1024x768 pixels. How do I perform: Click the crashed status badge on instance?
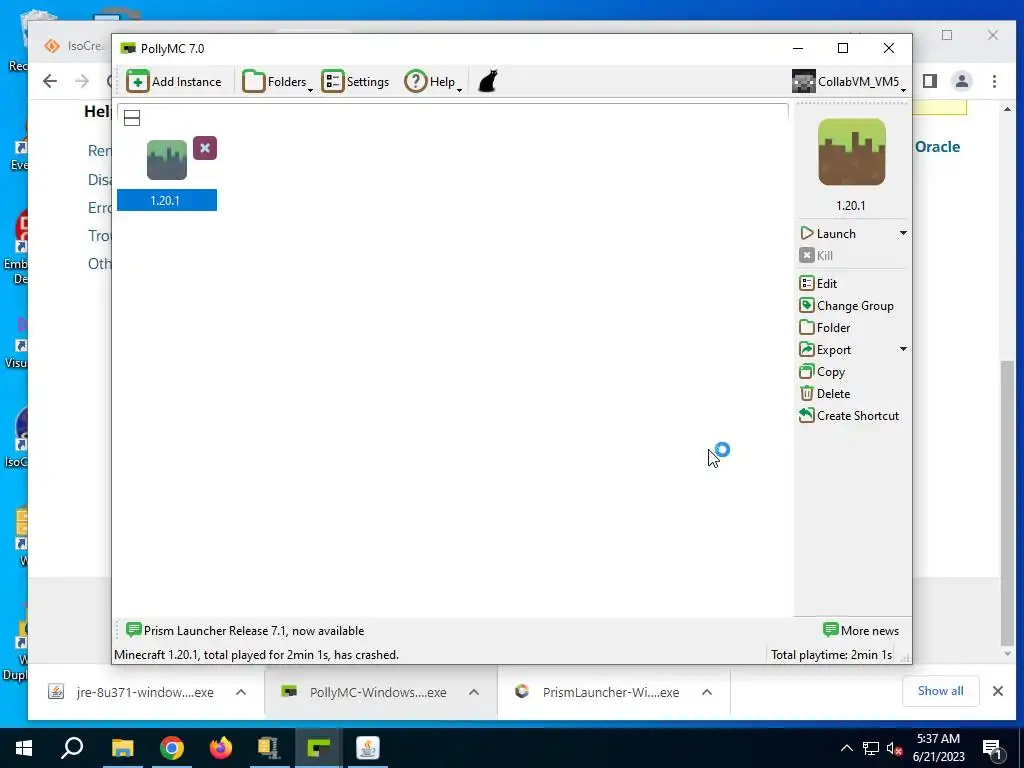coord(205,148)
